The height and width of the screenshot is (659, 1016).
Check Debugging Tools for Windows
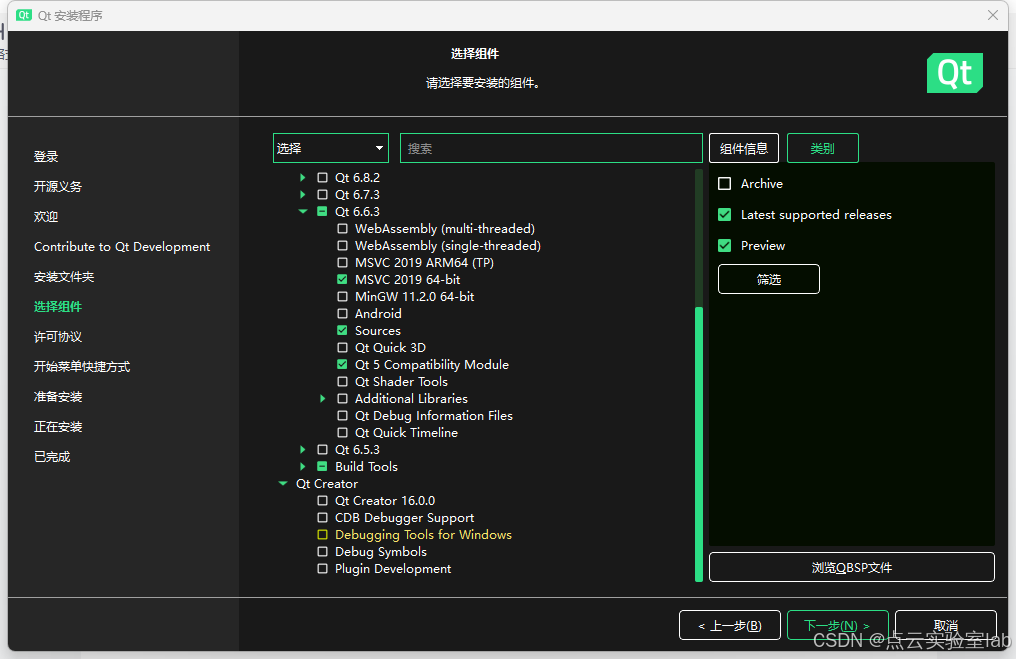[322, 535]
